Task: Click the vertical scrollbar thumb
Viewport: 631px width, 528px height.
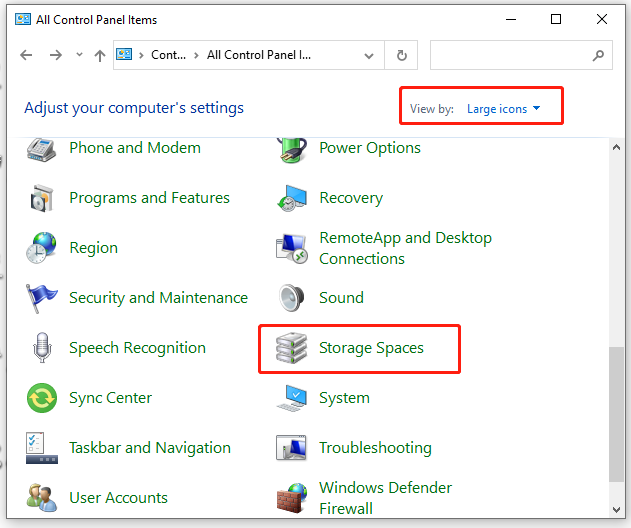Action: pyautogui.click(x=616, y=415)
